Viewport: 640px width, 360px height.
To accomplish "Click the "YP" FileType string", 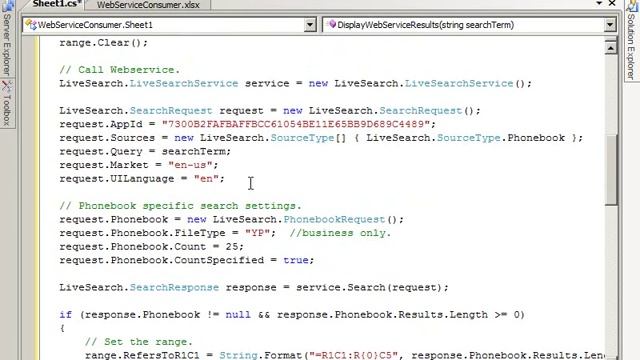I will pos(257,233).
